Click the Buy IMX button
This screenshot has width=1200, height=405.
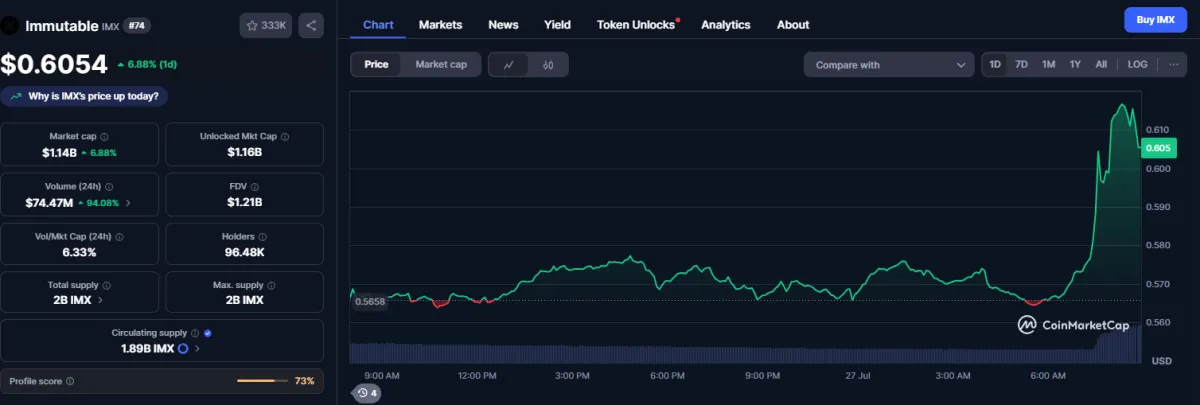tap(1155, 20)
